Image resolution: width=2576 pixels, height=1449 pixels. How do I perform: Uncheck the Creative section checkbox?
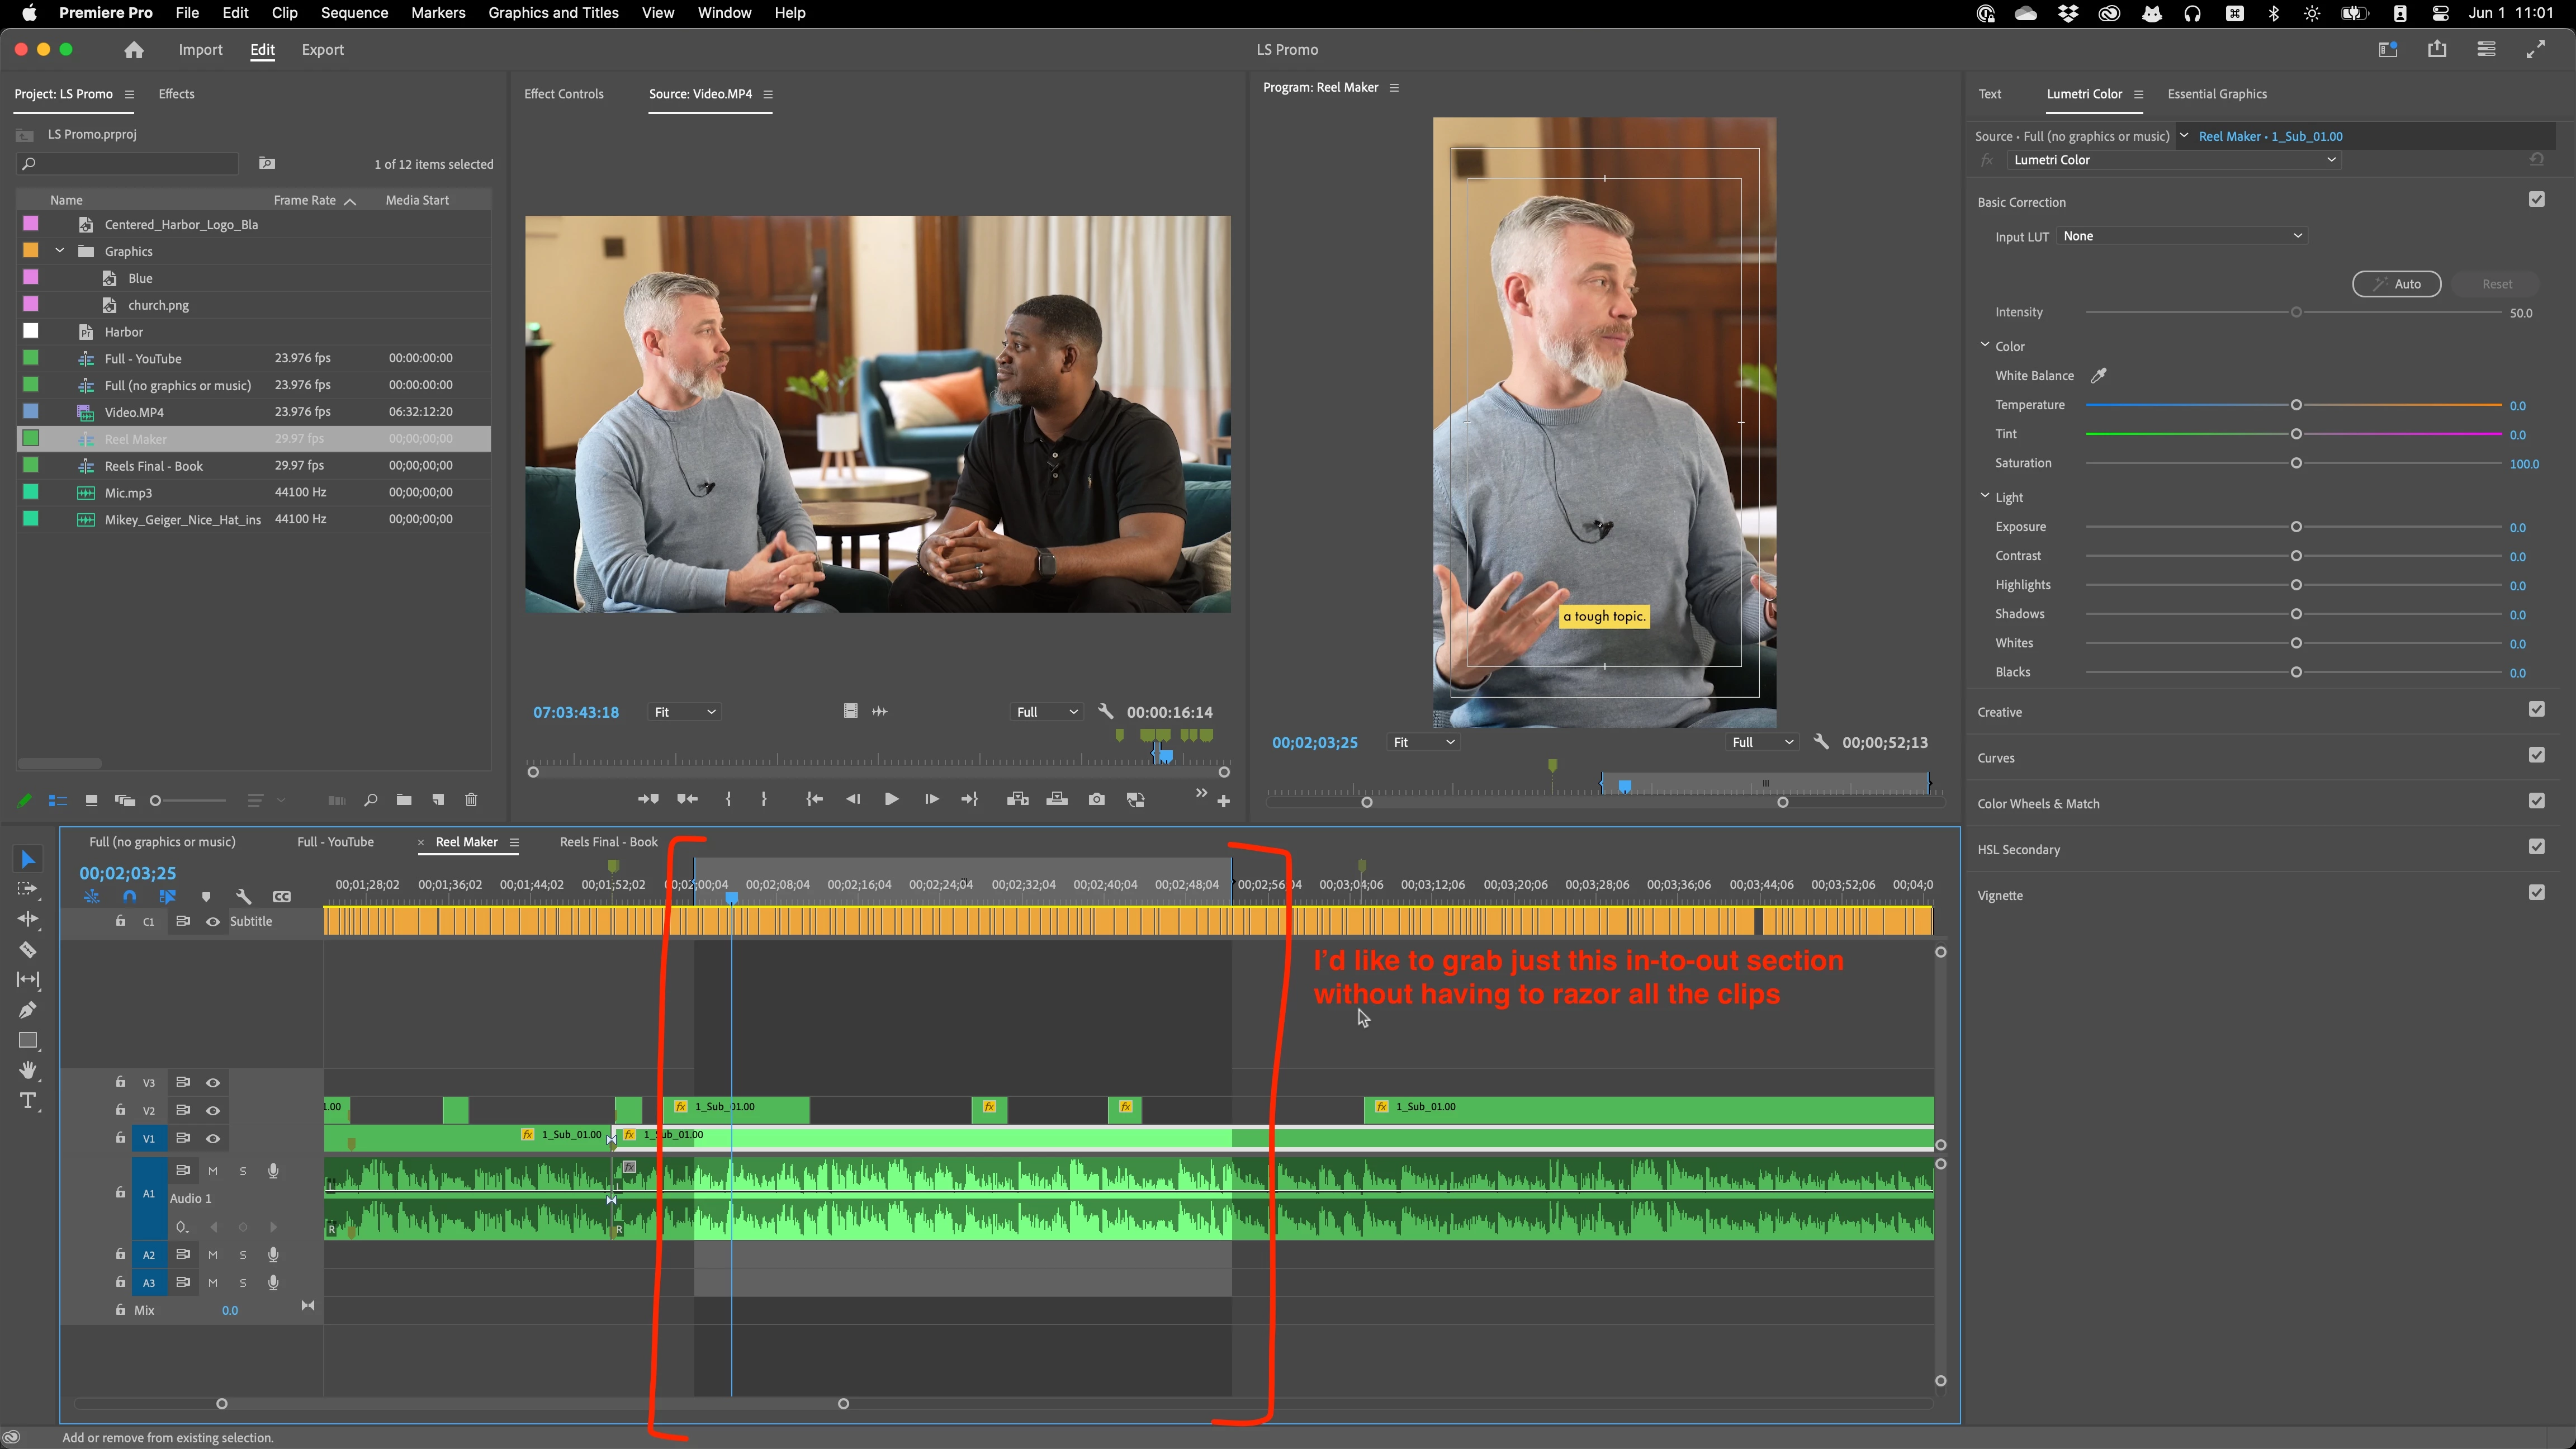[x=2536, y=709]
